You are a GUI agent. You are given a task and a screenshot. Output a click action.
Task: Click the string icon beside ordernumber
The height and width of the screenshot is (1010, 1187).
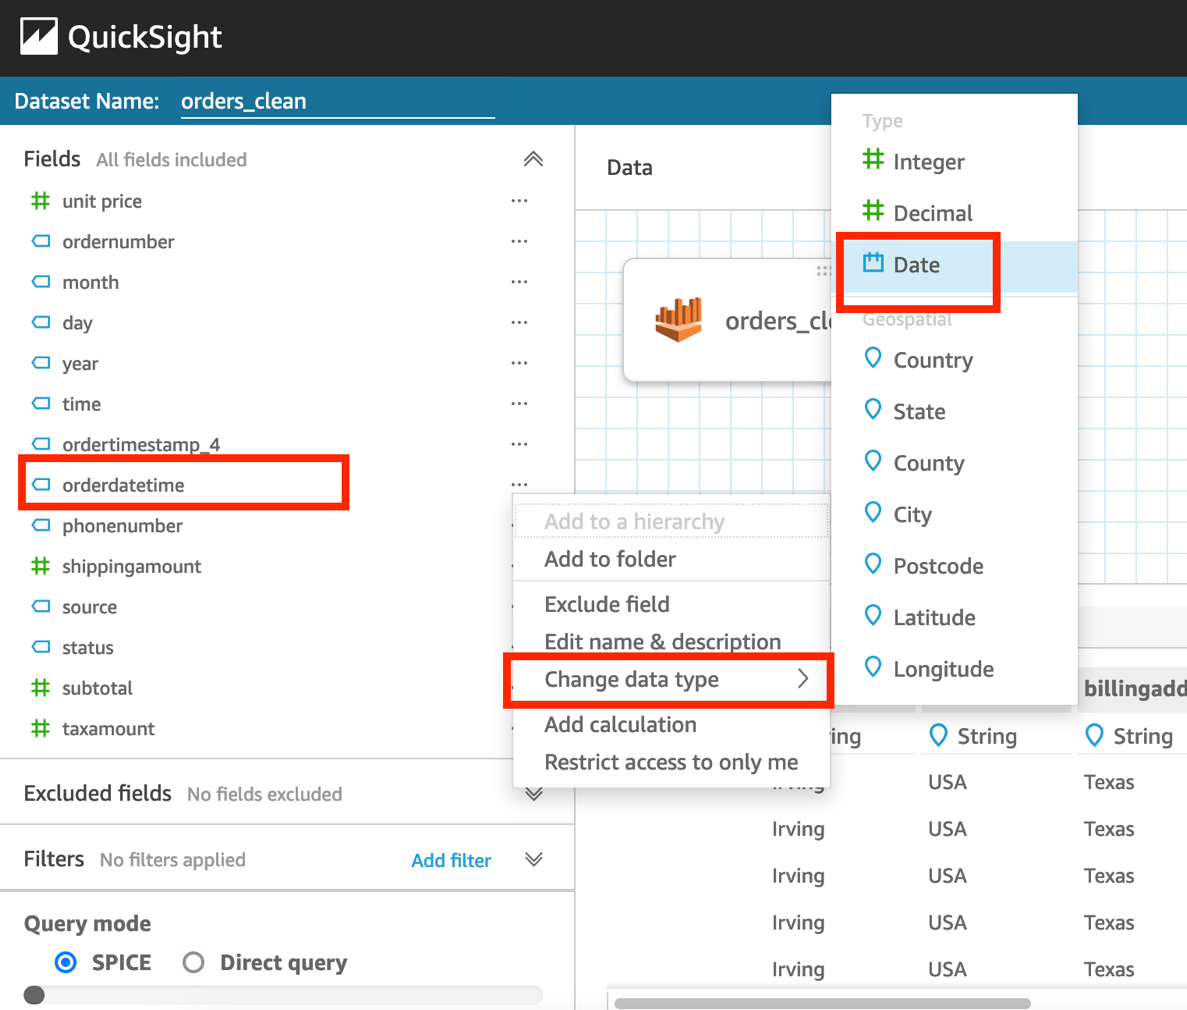(x=41, y=242)
